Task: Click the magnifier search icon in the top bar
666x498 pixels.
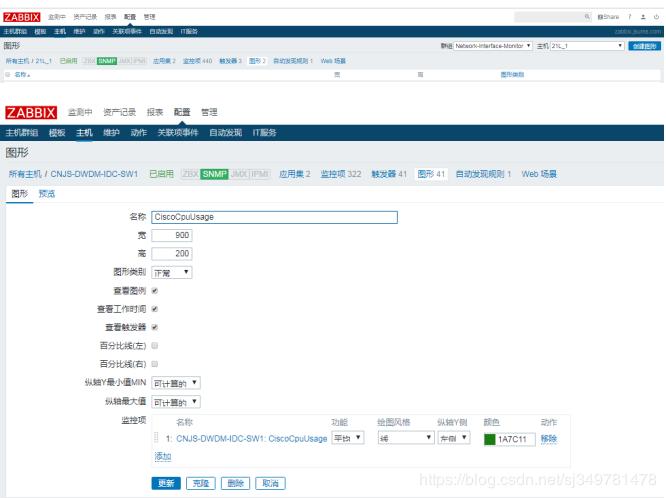Action: coord(587,17)
